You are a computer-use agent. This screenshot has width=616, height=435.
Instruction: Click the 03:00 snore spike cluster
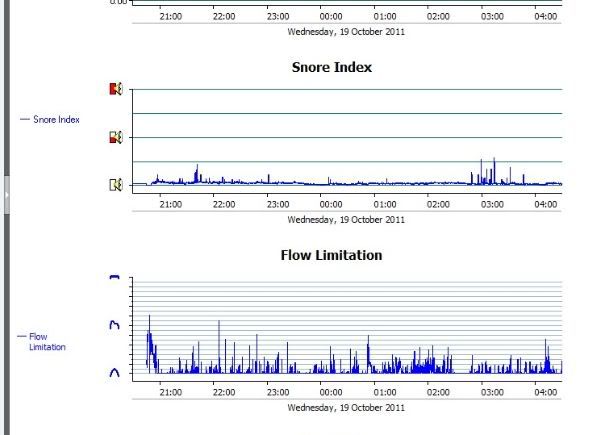488,170
